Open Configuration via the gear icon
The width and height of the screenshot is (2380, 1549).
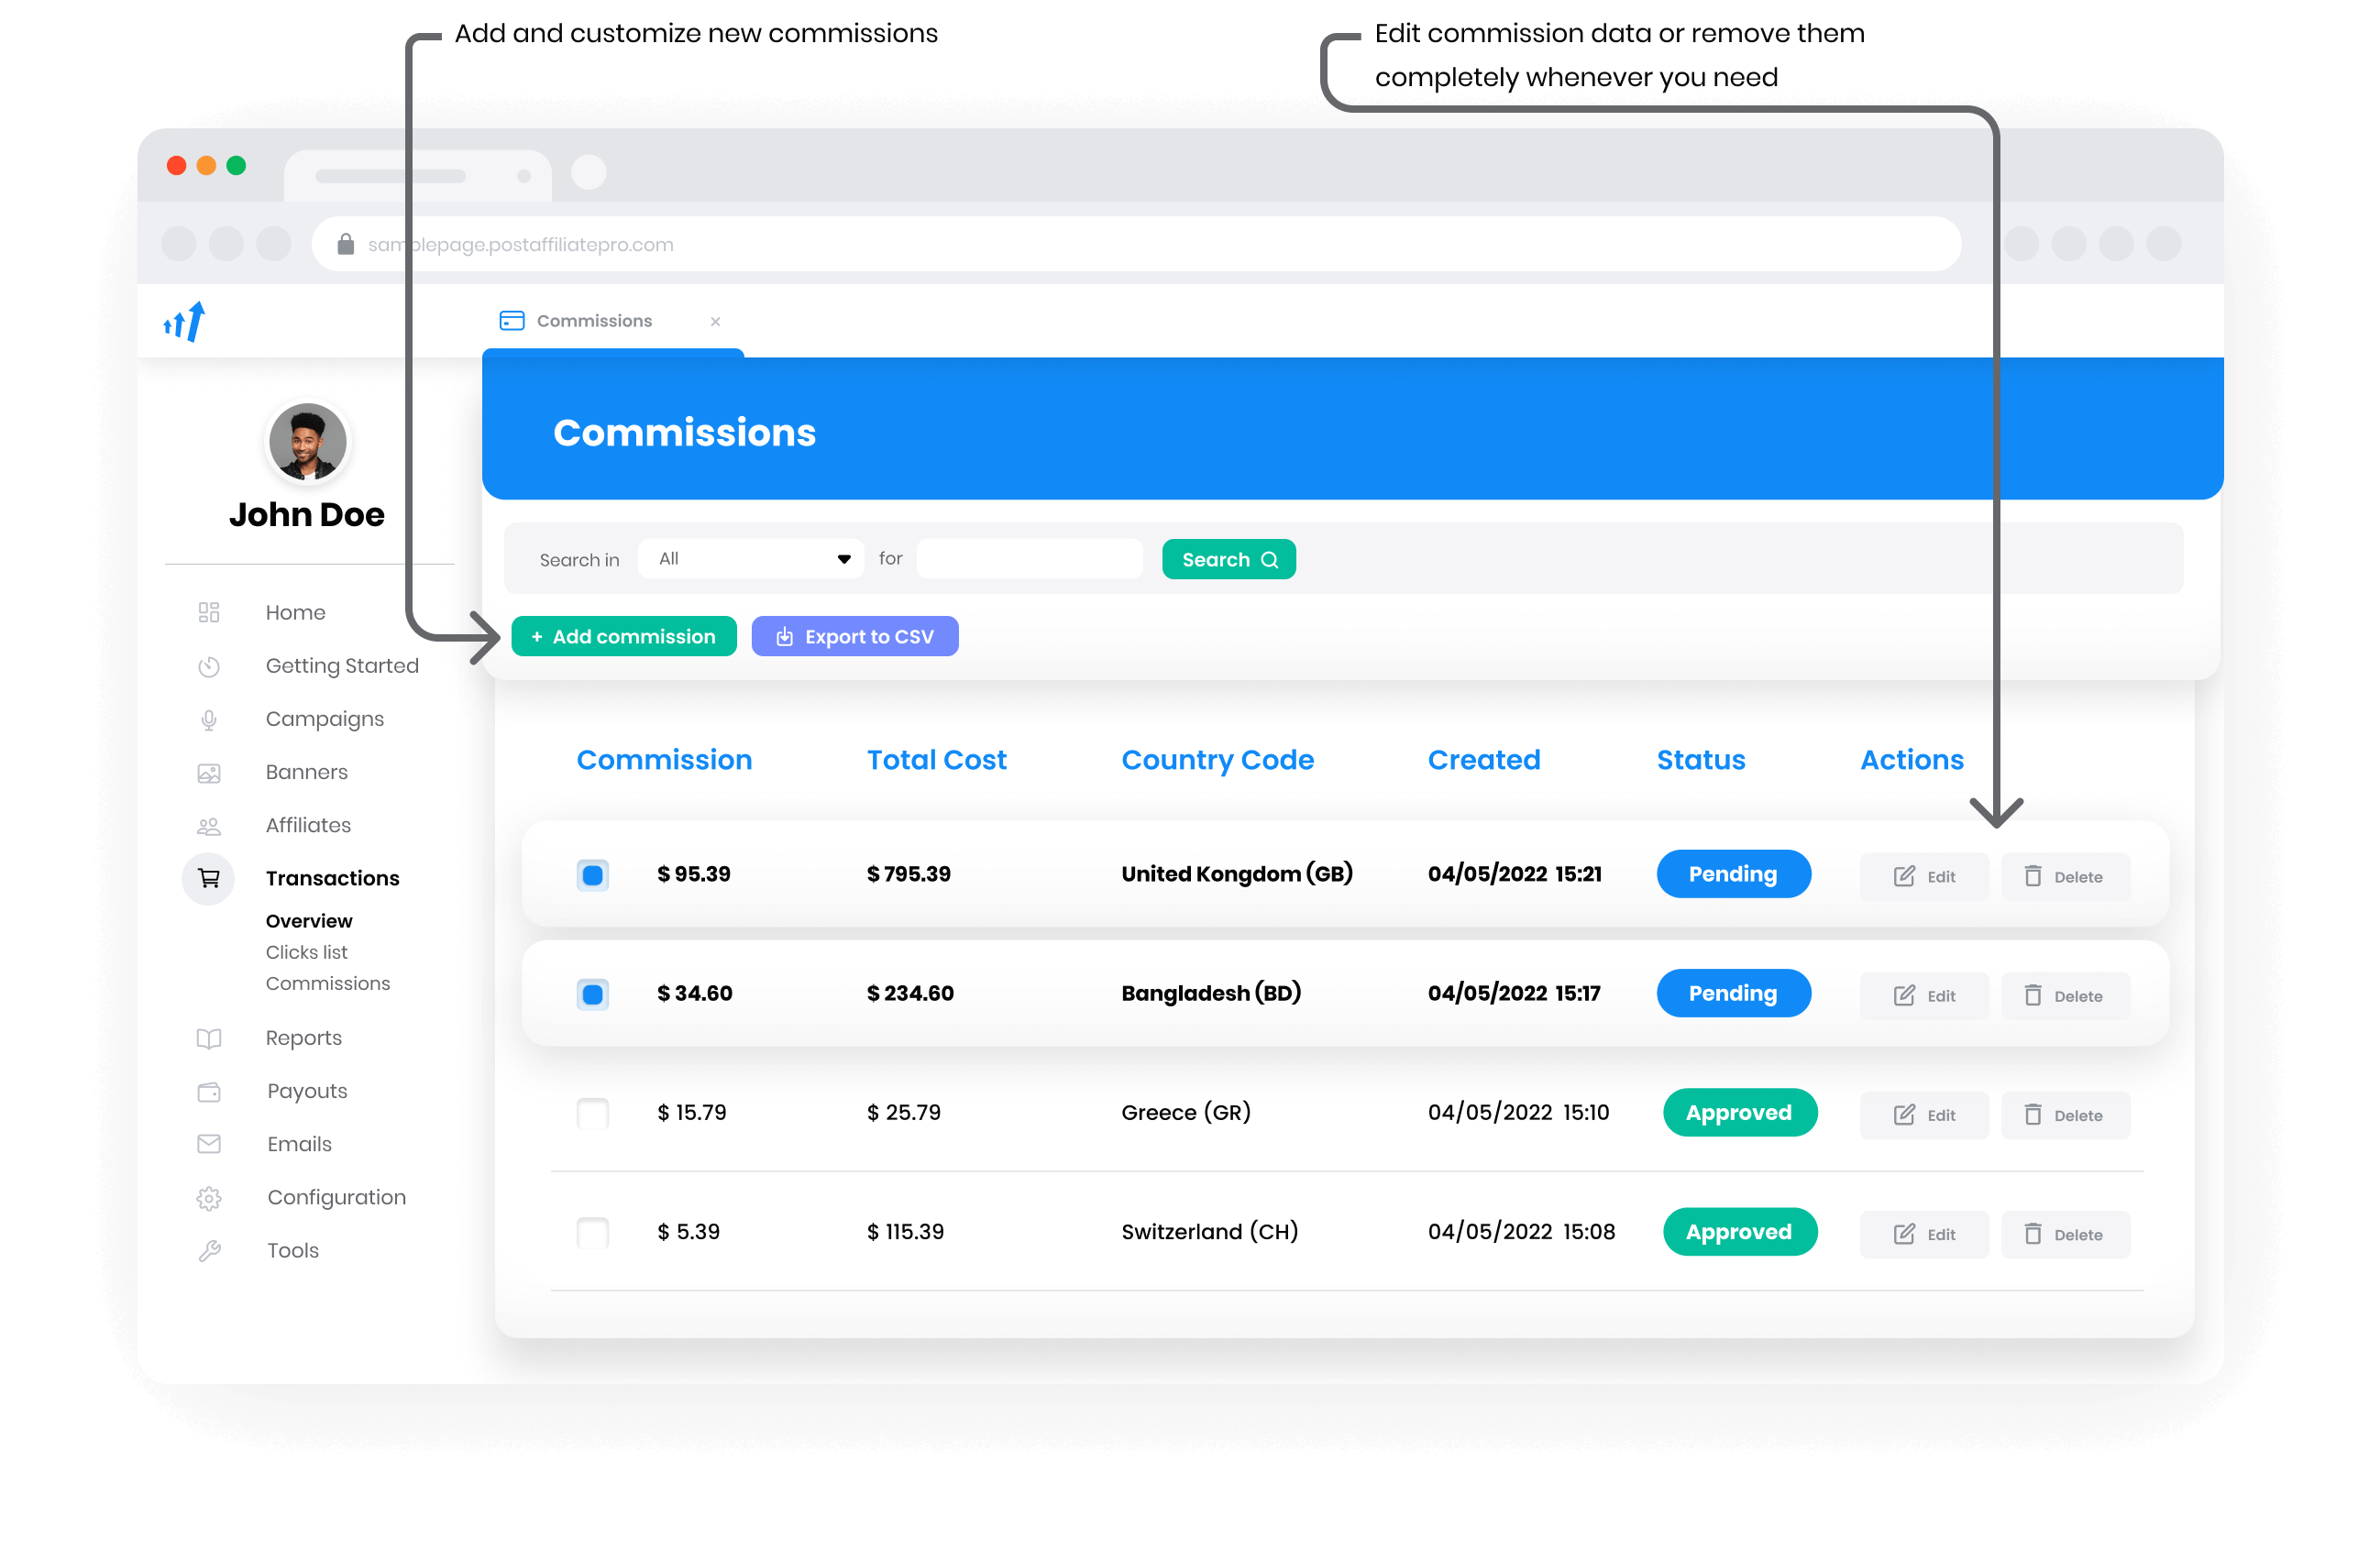pyautogui.click(x=209, y=1197)
